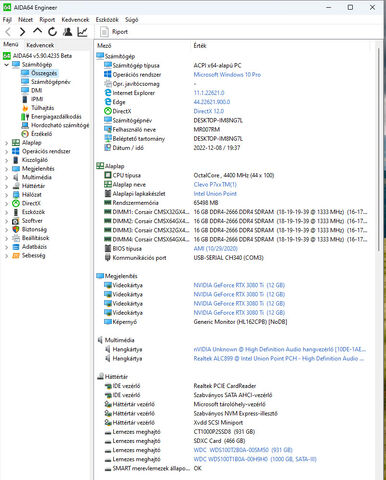Expand the Alaplap tree node

pyautogui.click(x=7, y=143)
